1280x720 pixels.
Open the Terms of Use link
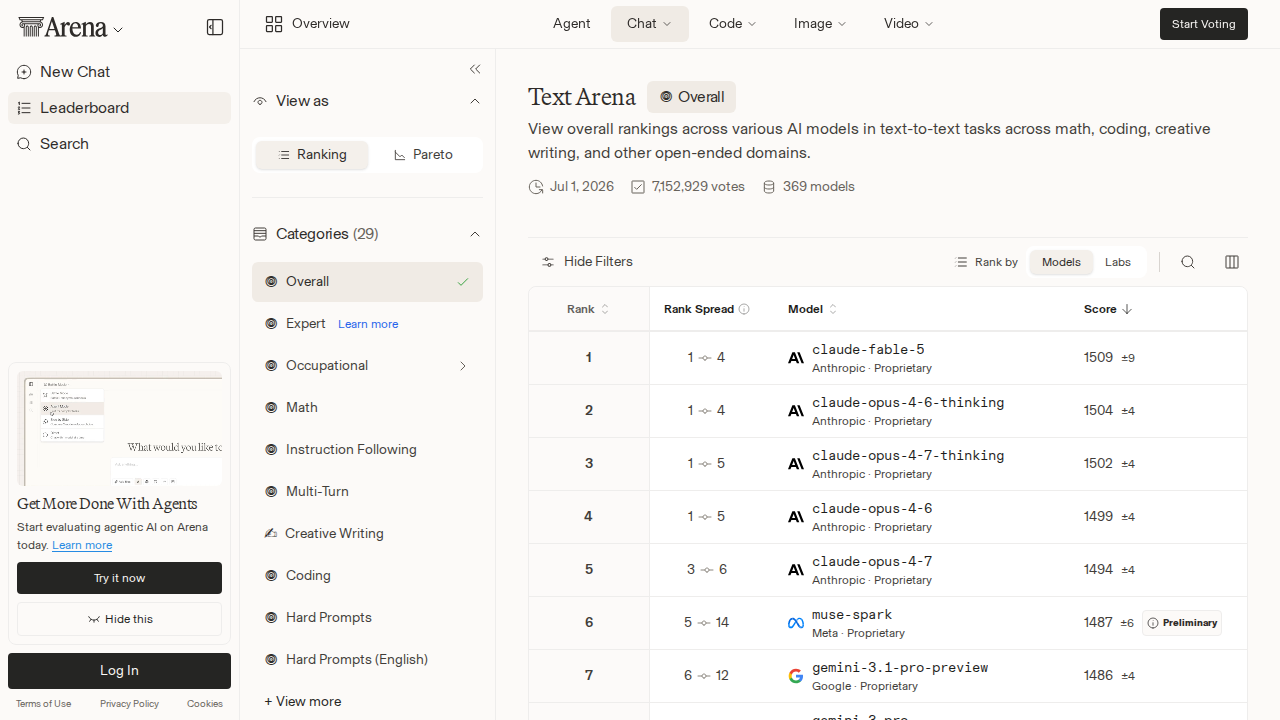pyautogui.click(x=43, y=704)
